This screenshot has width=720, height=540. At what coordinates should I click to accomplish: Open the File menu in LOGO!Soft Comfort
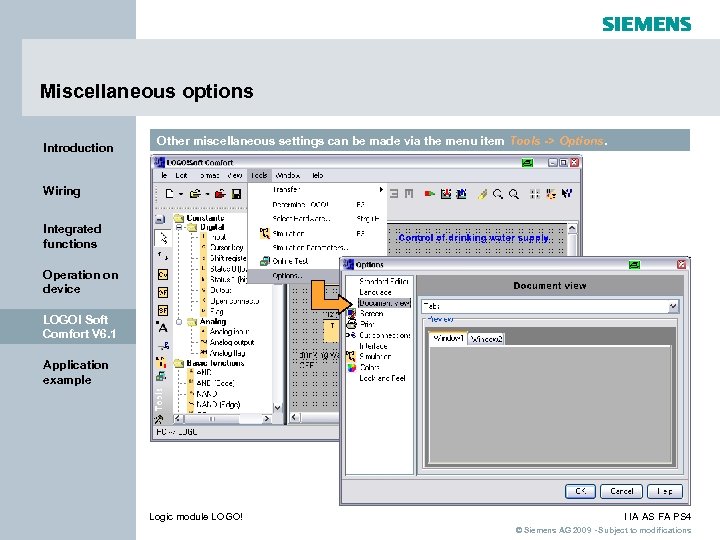pos(164,175)
